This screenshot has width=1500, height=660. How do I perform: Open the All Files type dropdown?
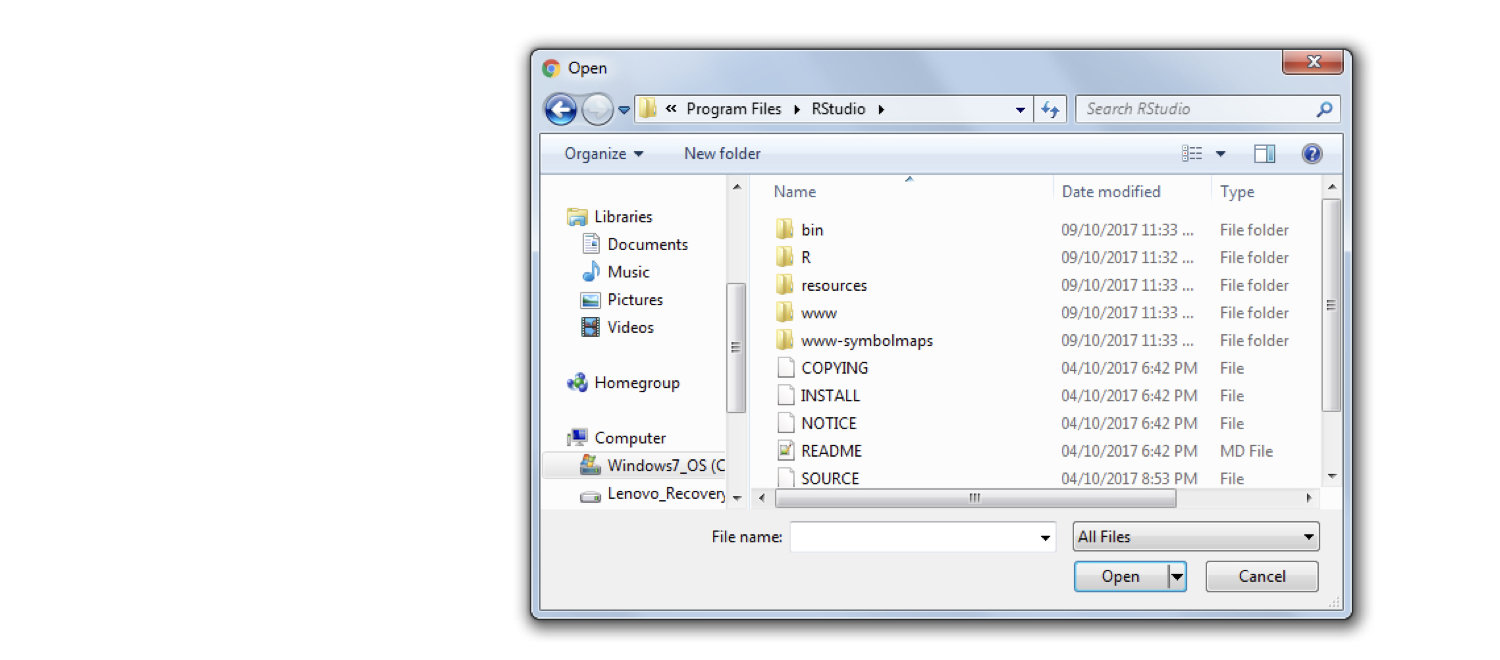[1196, 537]
